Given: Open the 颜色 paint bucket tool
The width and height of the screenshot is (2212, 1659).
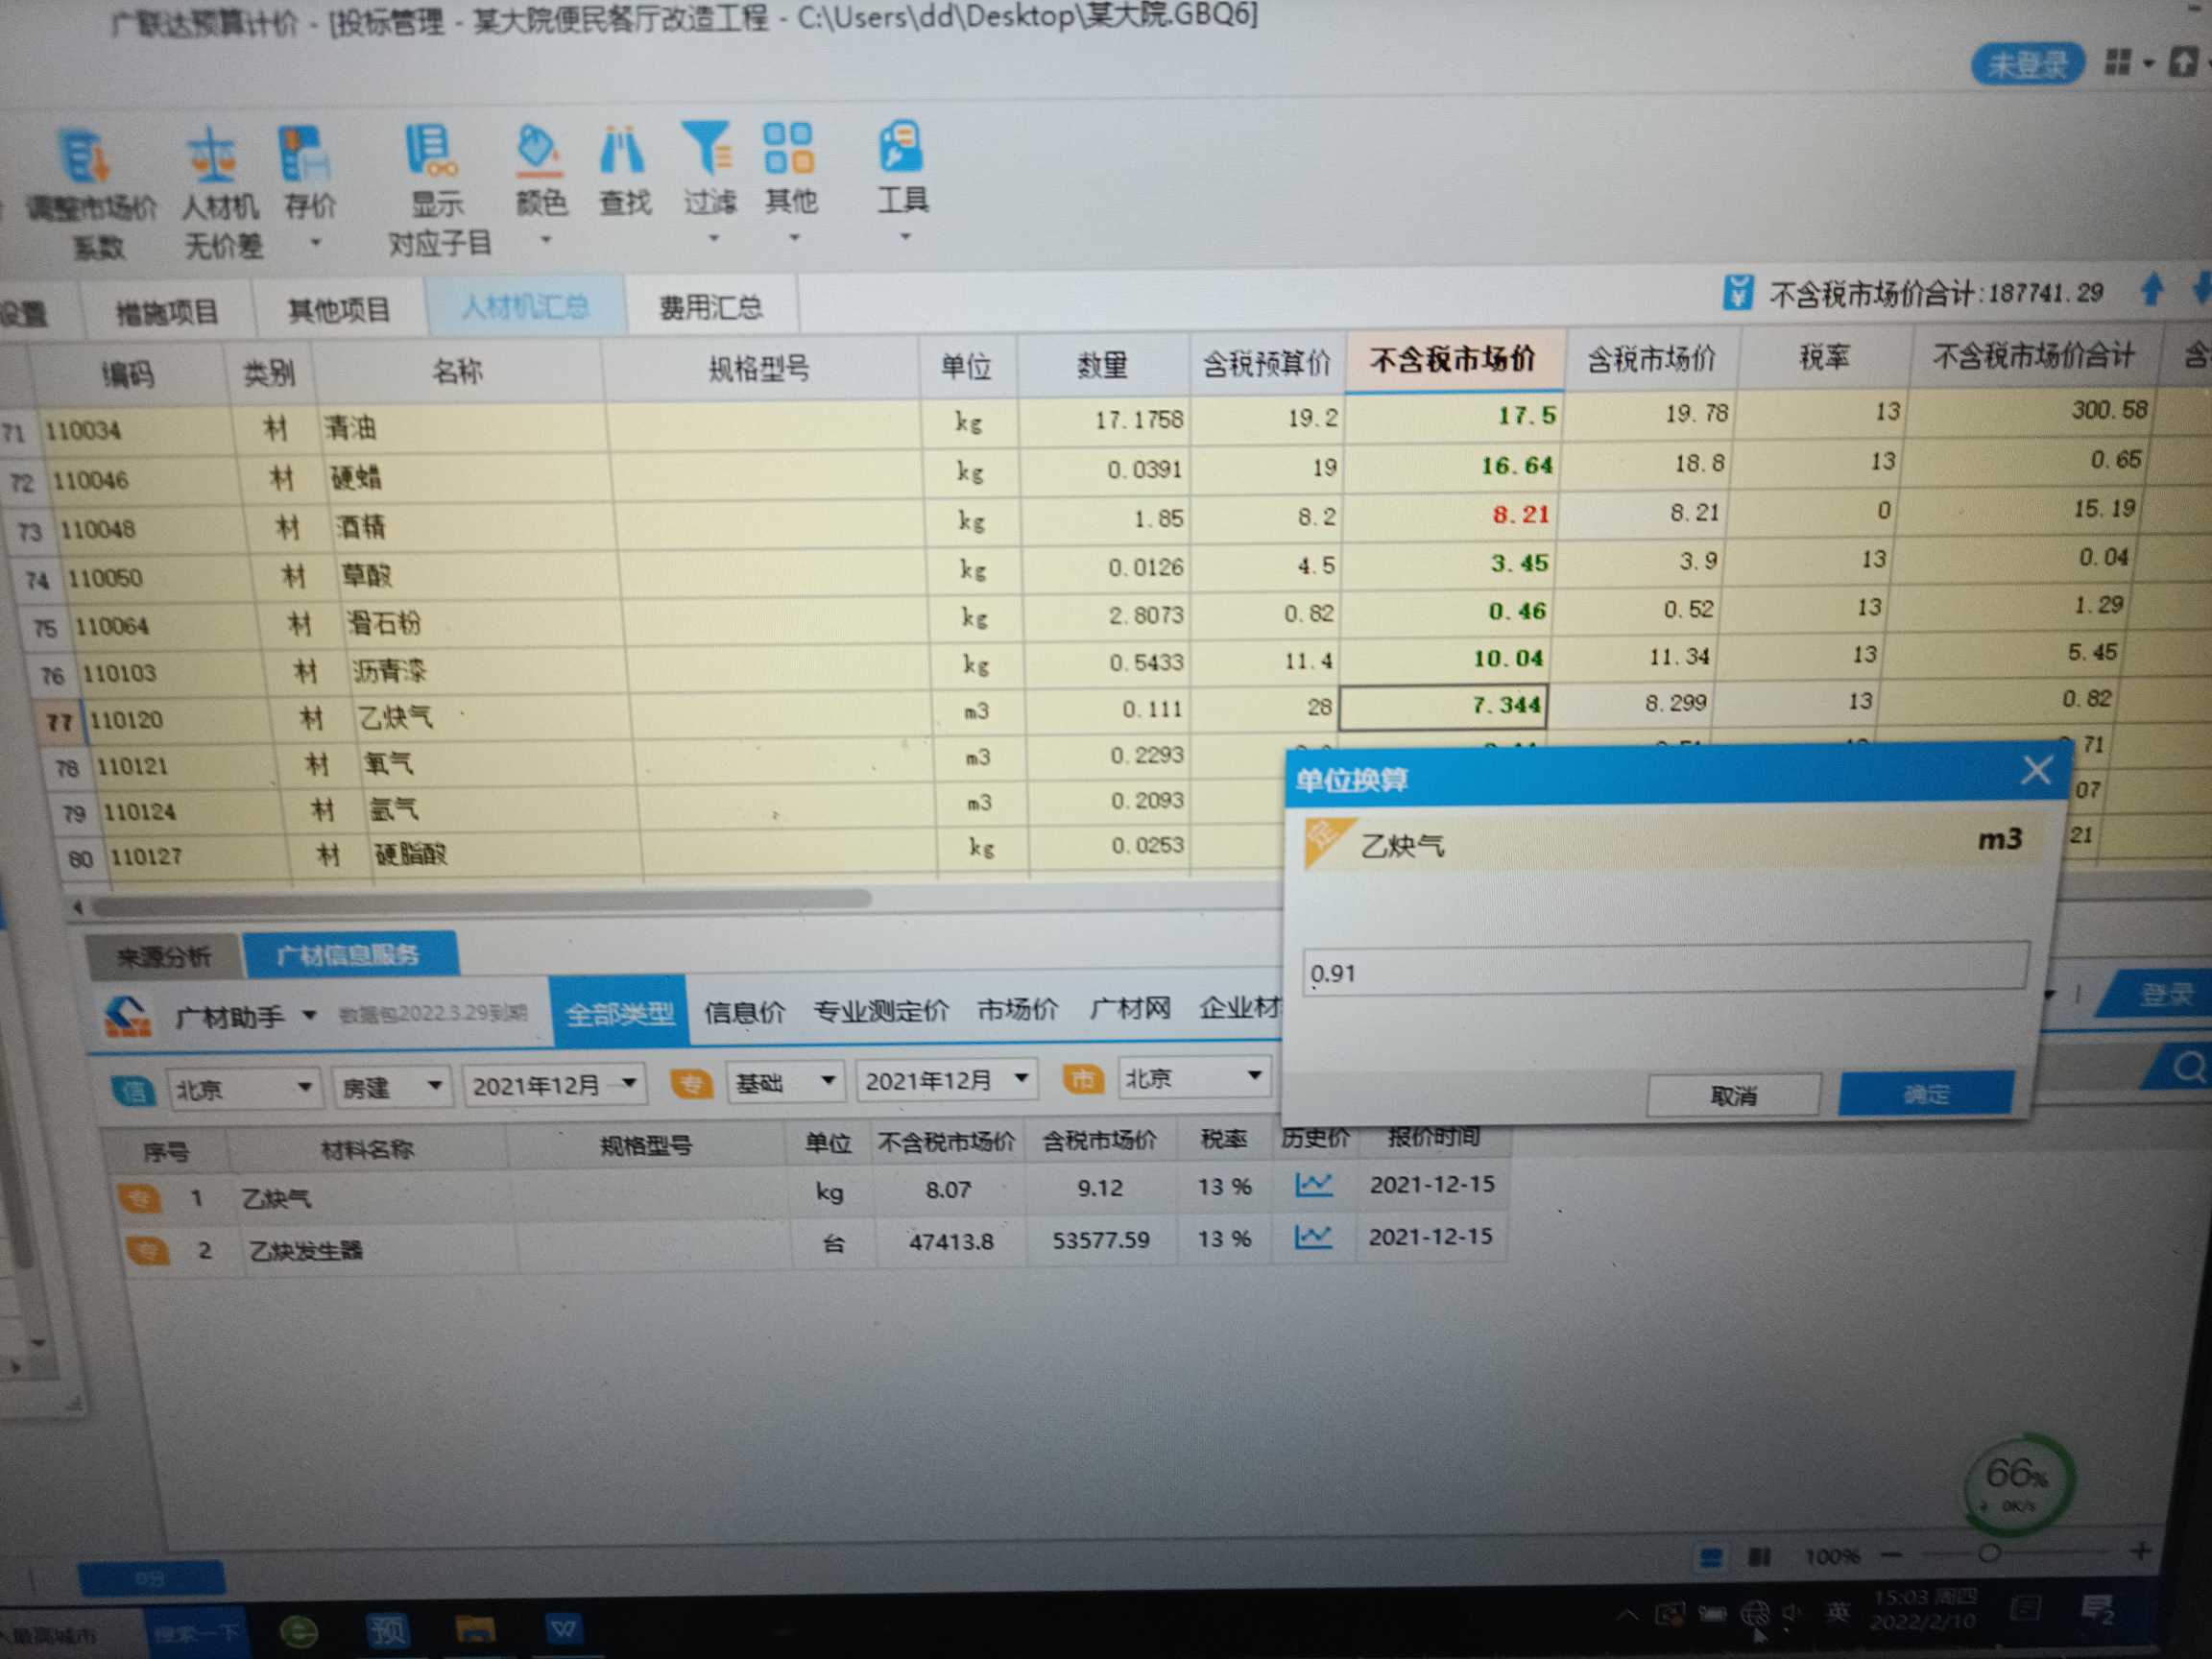Looking at the screenshot, I should click(x=539, y=150).
